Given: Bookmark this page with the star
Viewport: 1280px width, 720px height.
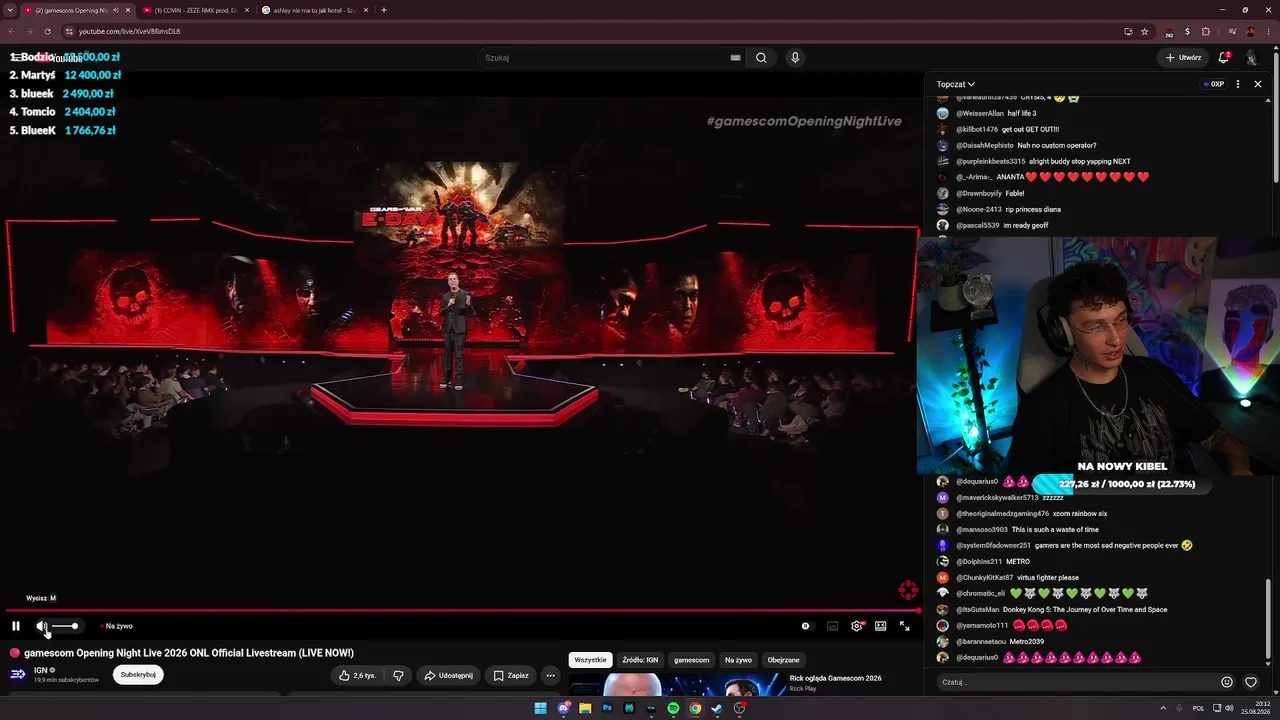Looking at the screenshot, I should point(1145,31).
